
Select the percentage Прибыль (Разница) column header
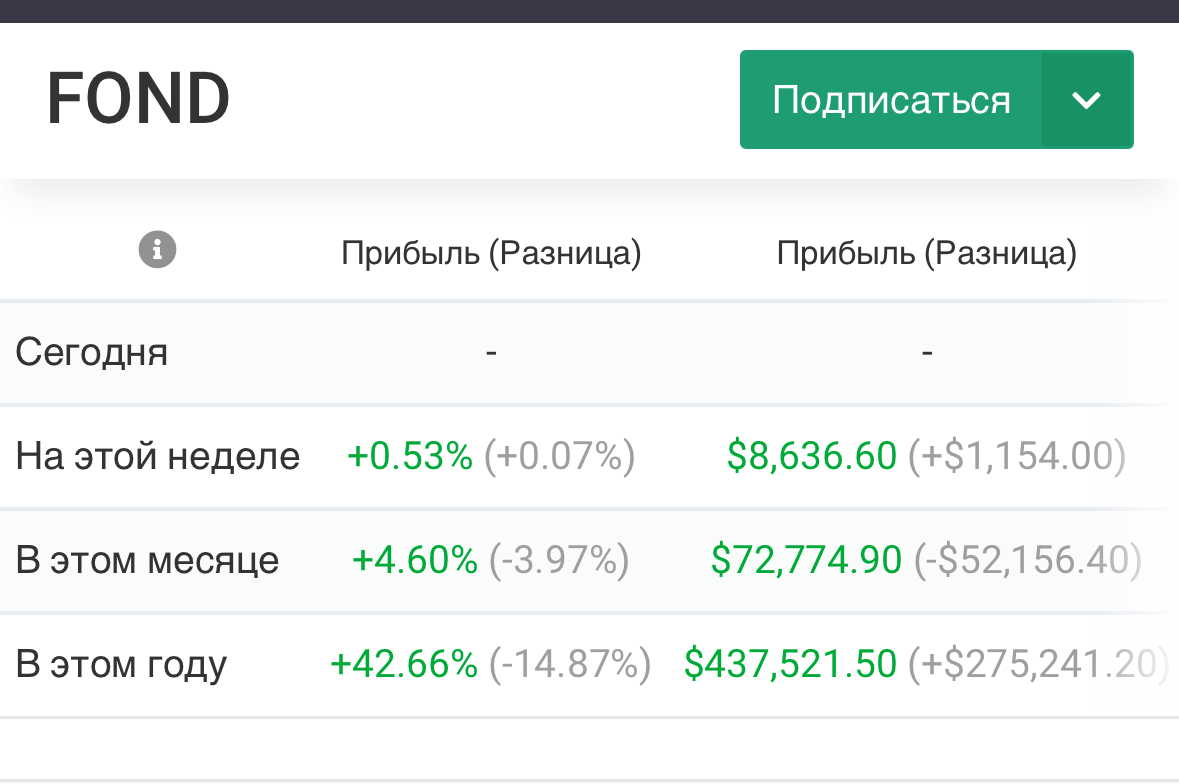click(x=491, y=253)
